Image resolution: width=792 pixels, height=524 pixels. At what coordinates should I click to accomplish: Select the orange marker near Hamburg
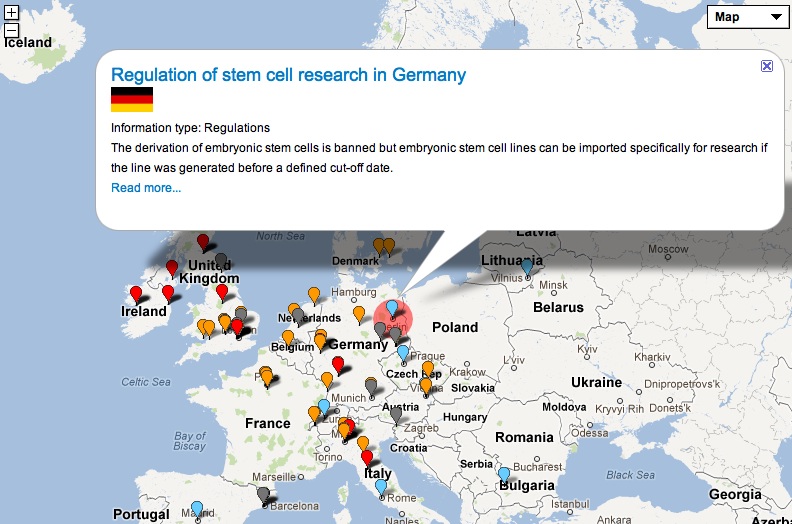[x=359, y=314]
